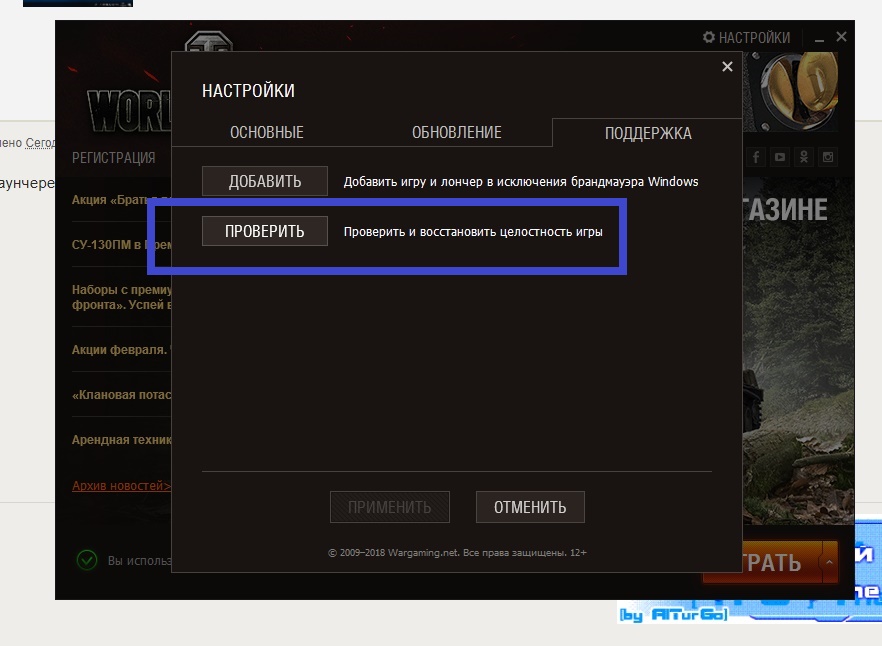Open the Odnoklassniki social icon

pyautogui.click(x=804, y=157)
